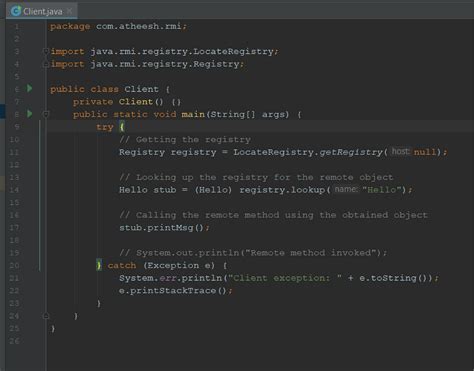Screen dimensions: 474x371
Task: Click line number 11 in the gutter
Action: point(14,152)
